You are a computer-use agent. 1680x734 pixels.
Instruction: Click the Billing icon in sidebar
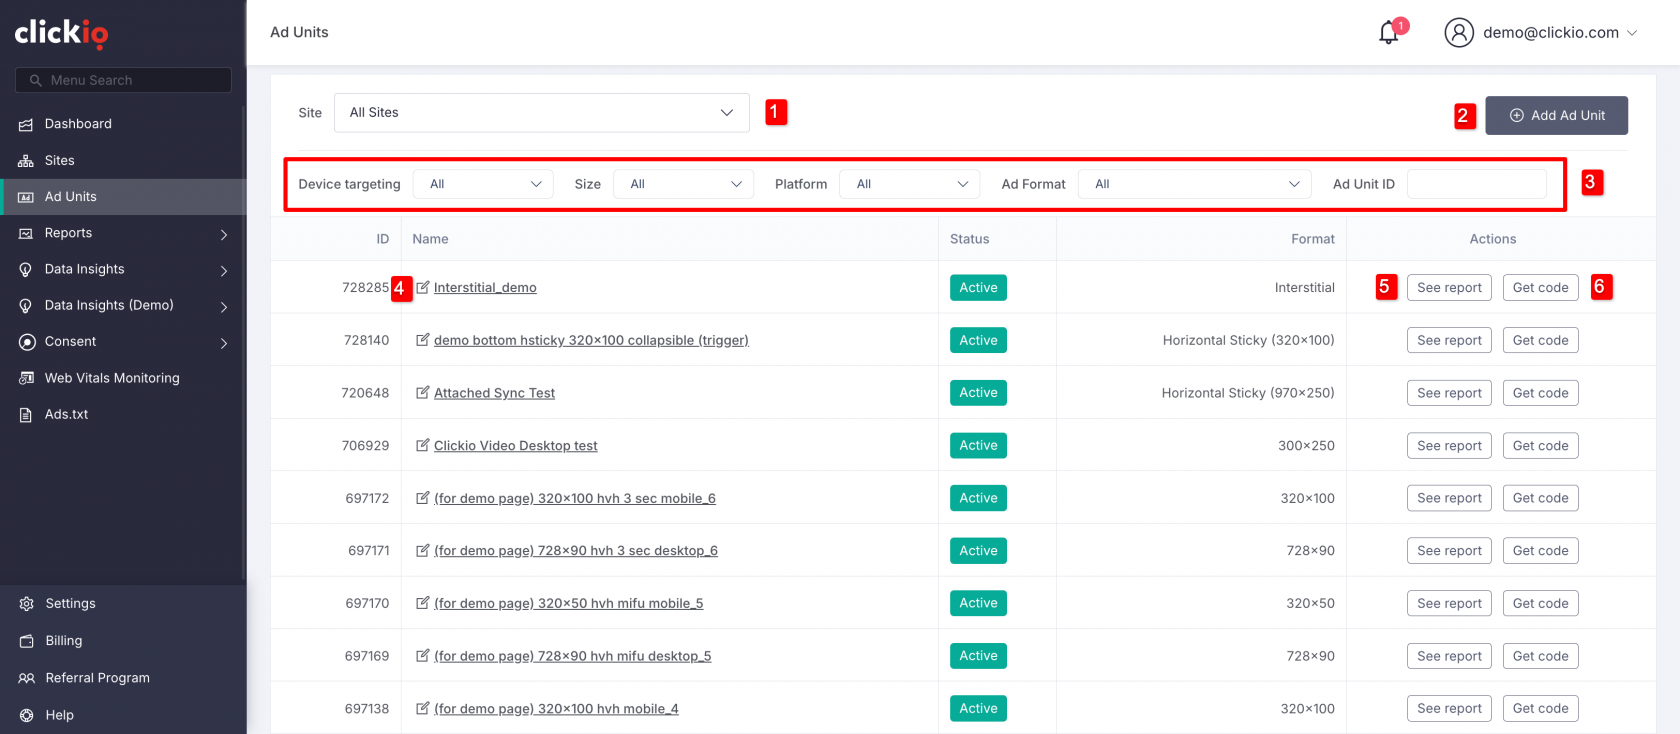coord(26,641)
